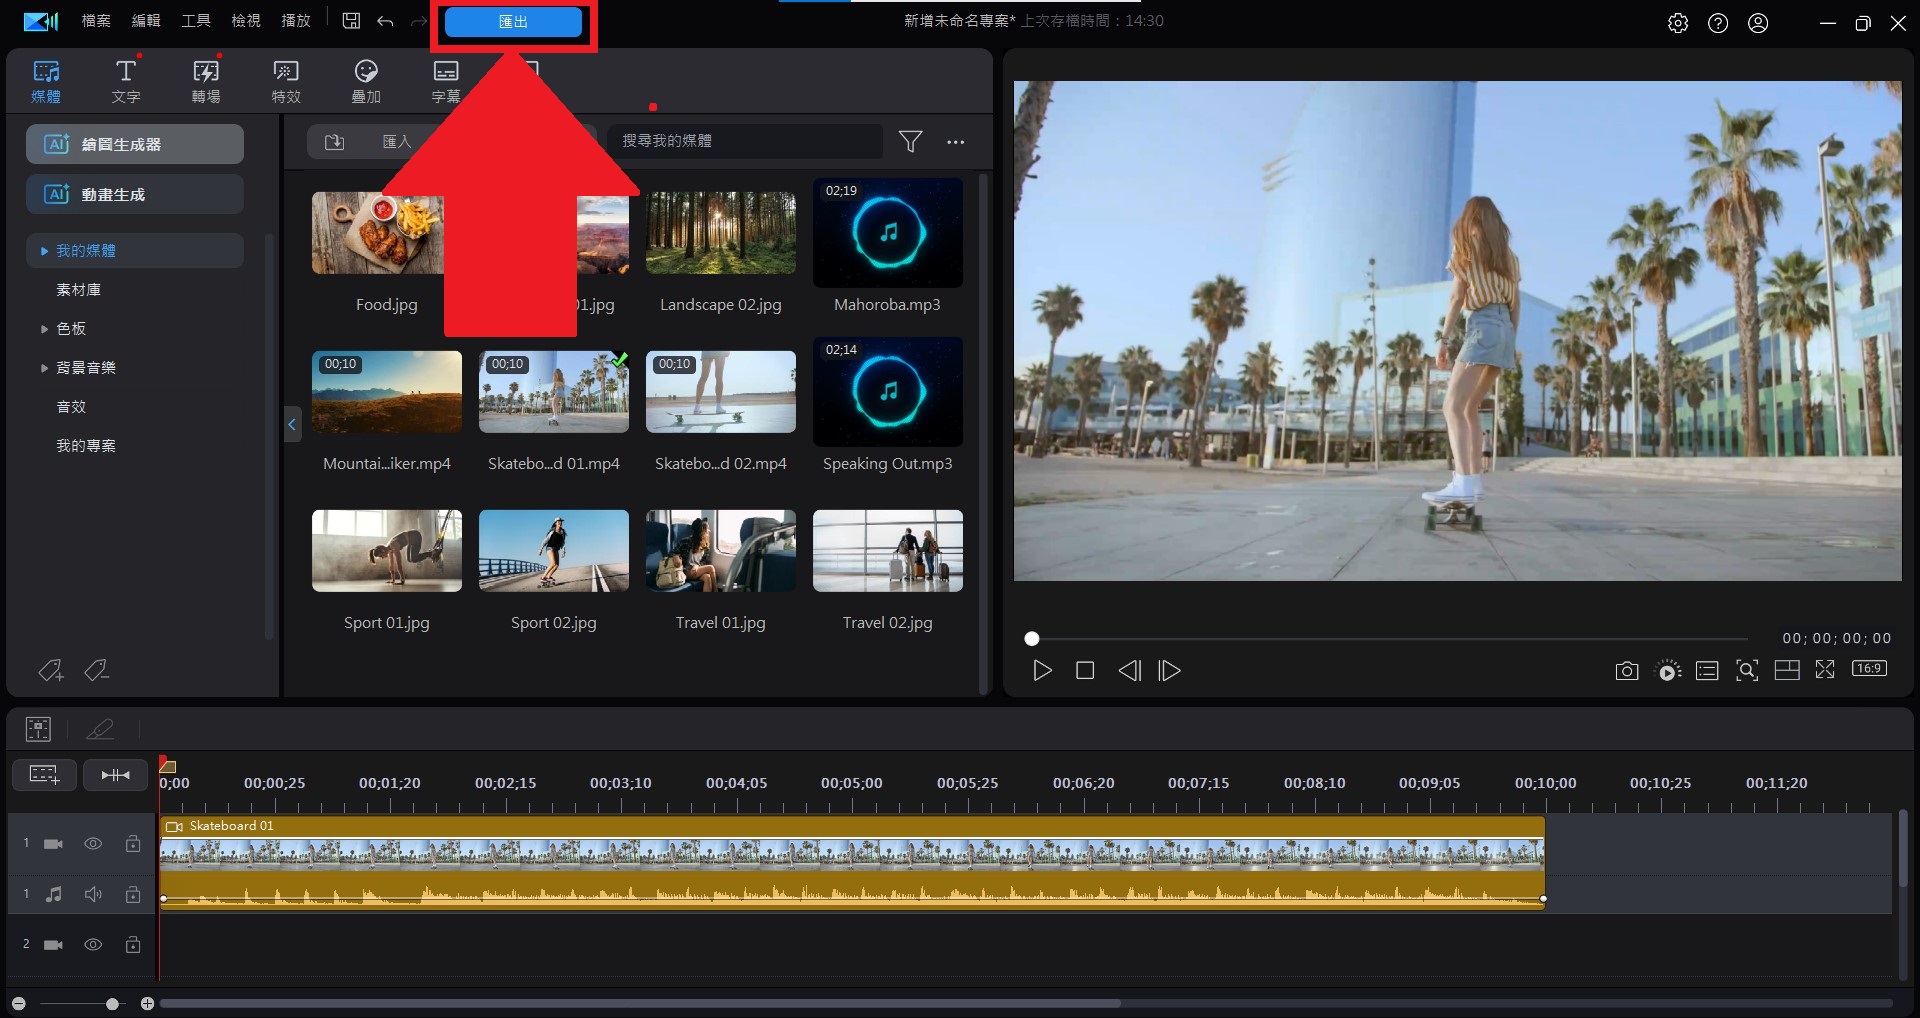Mute audio track 1 speaker icon

[x=93, y=894]
